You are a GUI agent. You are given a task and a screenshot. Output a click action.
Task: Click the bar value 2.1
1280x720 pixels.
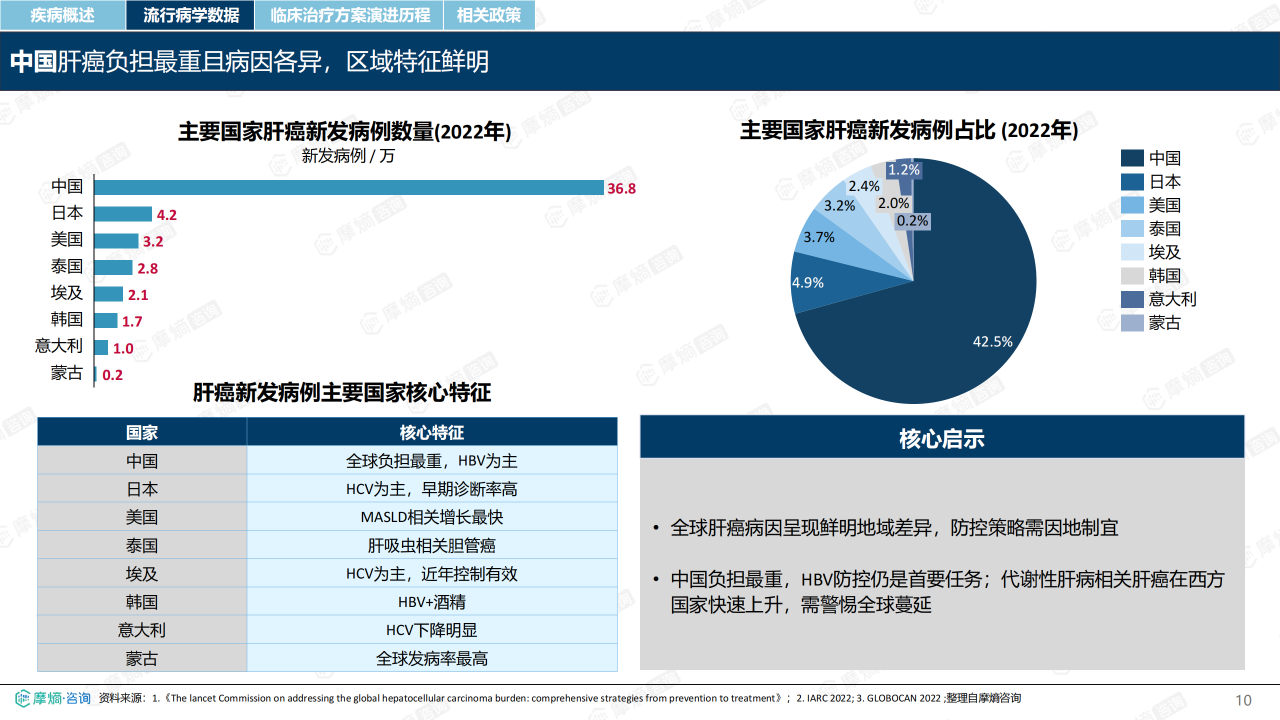point(138,295)
